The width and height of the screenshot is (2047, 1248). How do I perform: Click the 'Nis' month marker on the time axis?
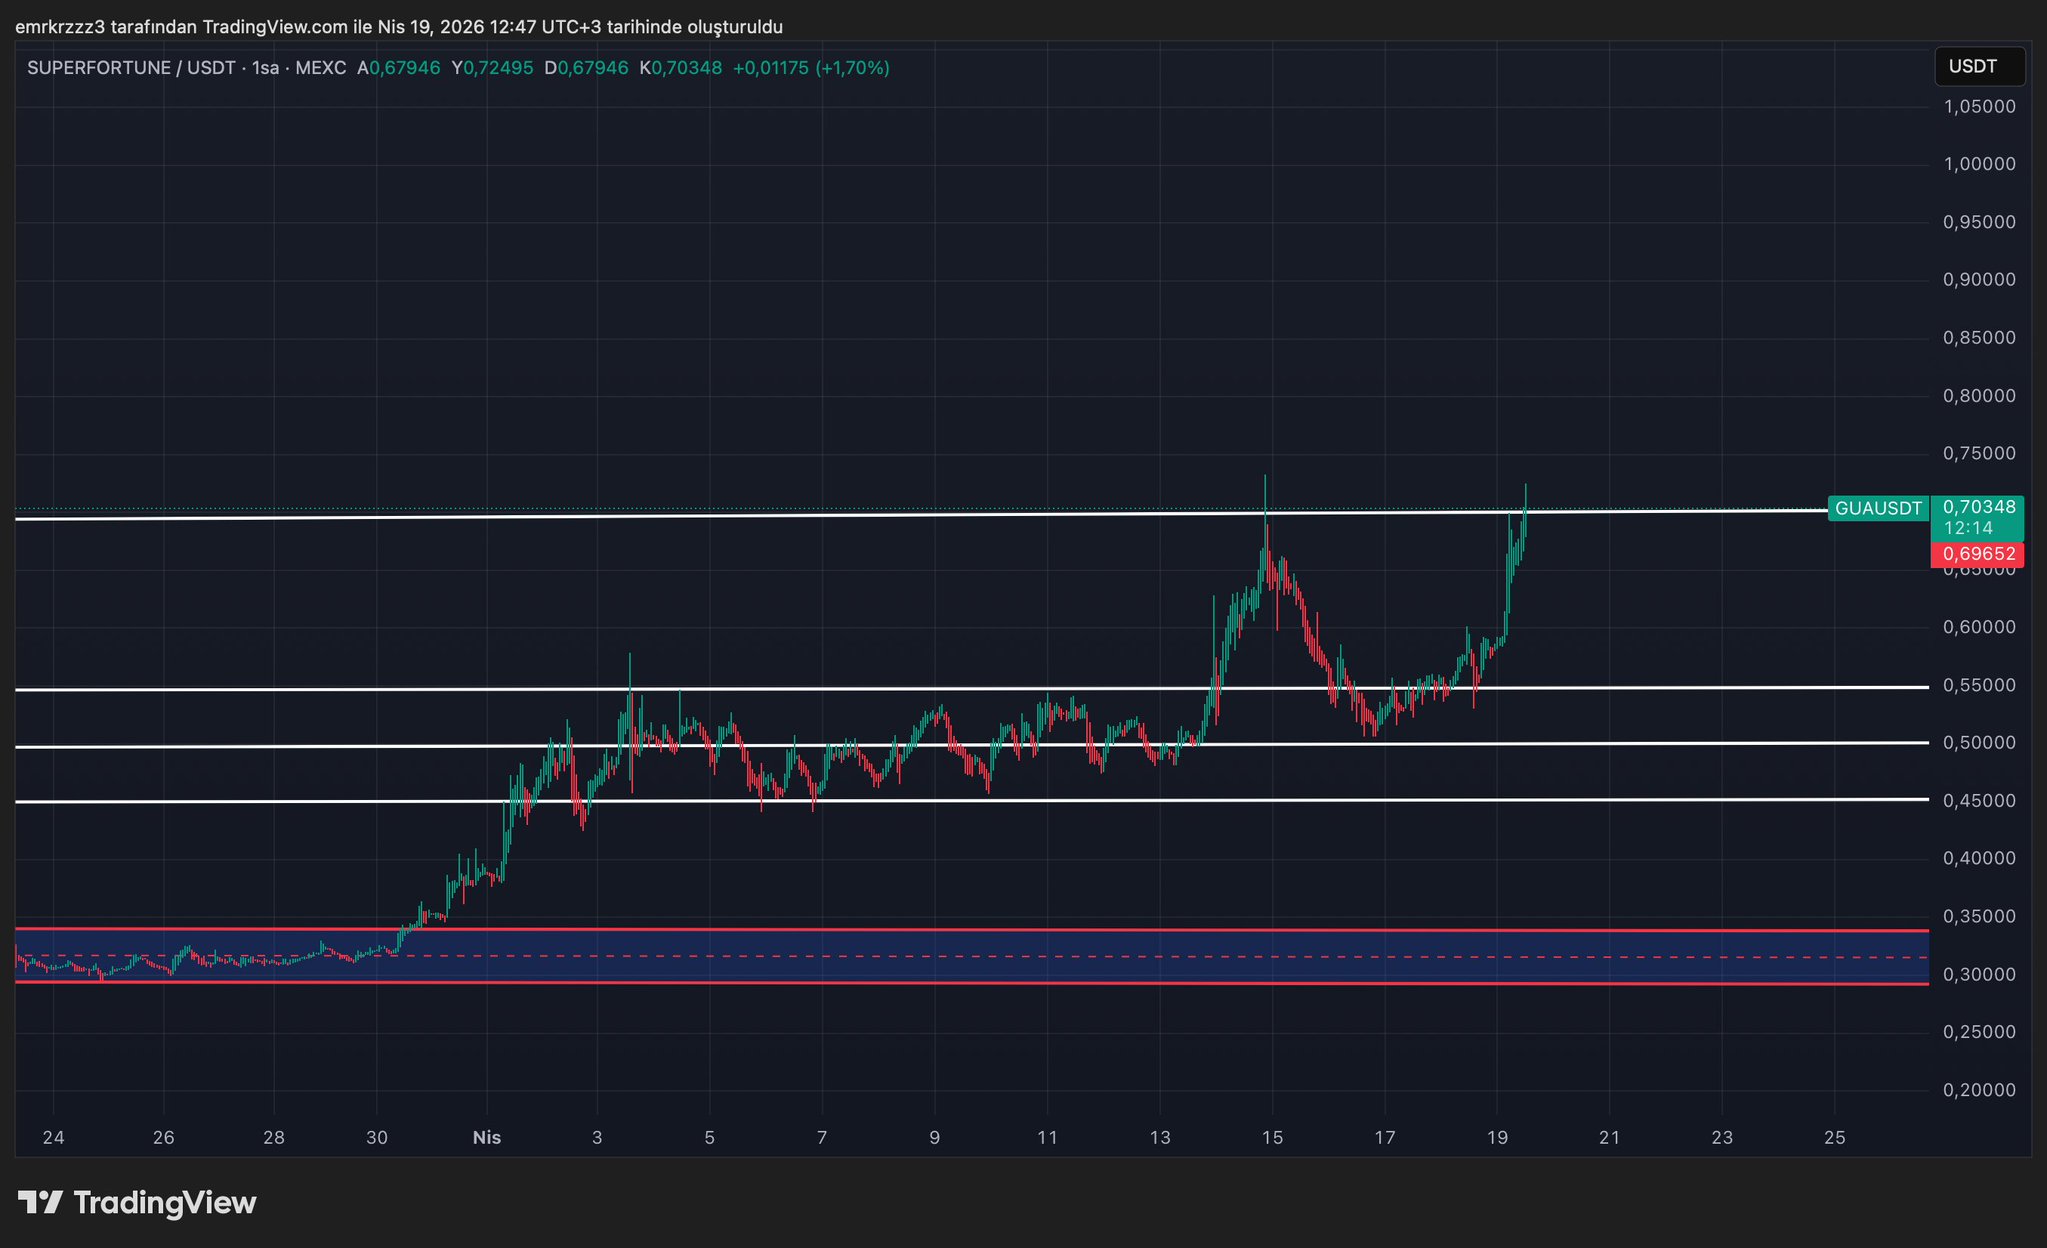[486, 1138]
